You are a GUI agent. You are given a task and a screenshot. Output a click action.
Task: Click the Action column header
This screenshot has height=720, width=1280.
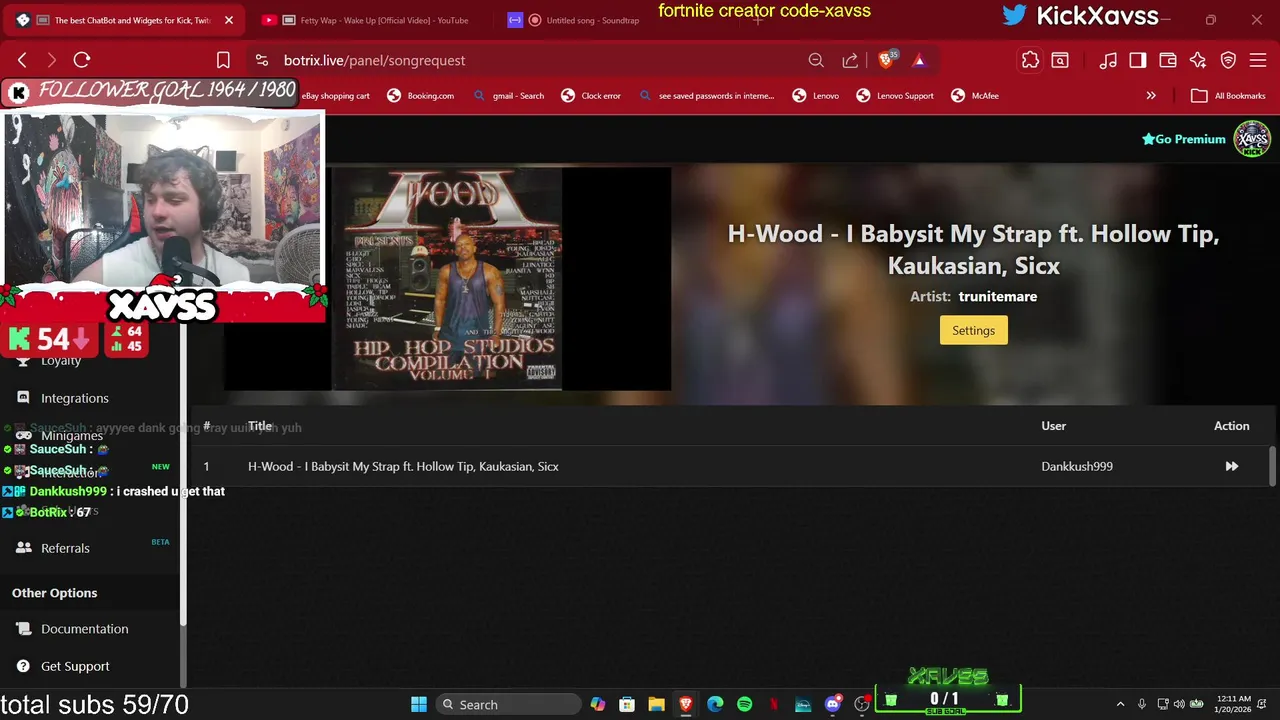[1231, 426]
